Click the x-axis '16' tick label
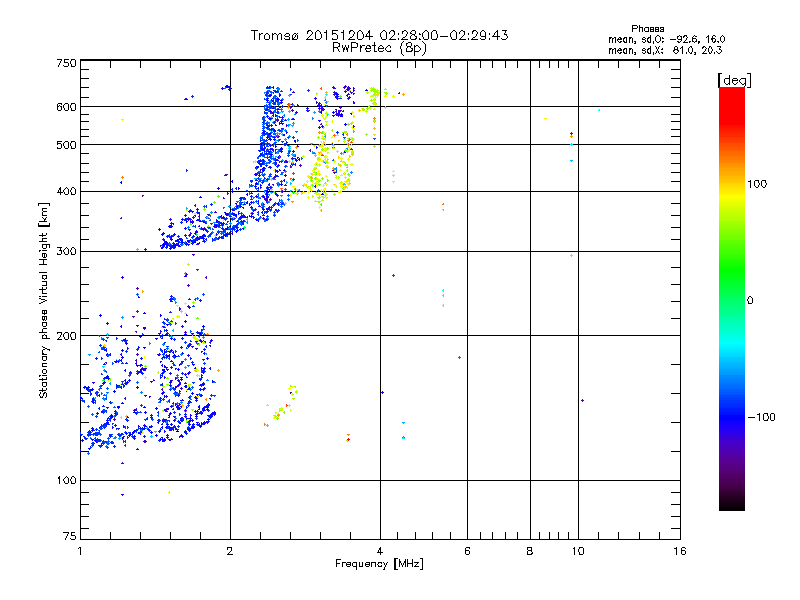 680,551
